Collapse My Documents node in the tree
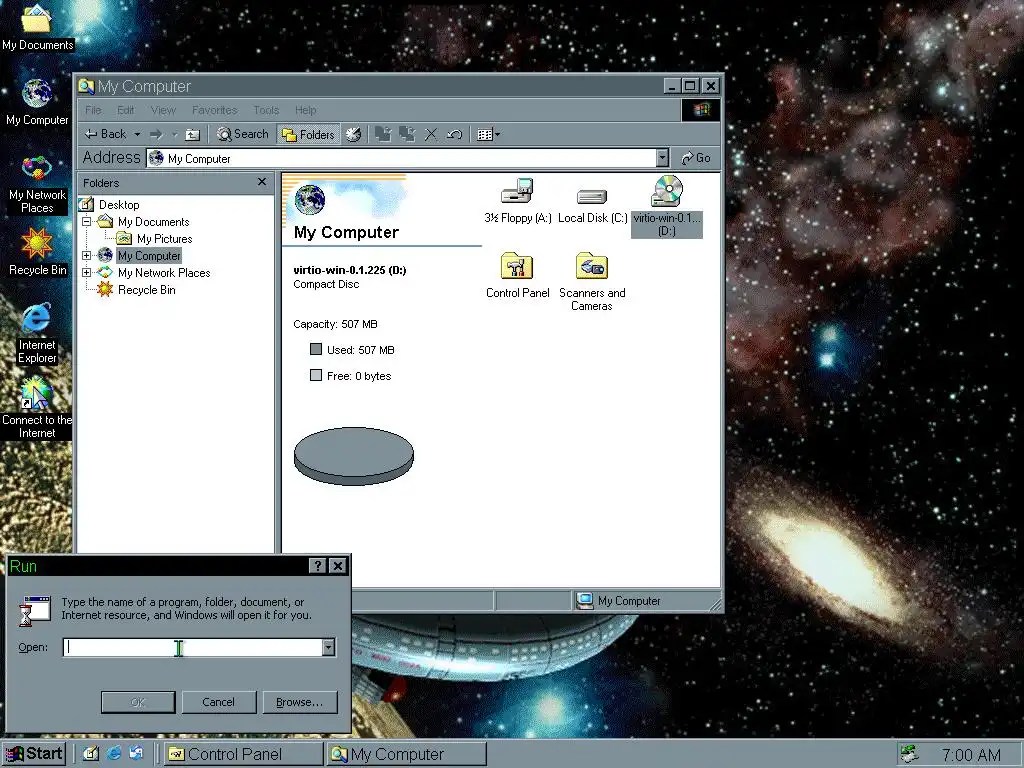 coord(87,222)
